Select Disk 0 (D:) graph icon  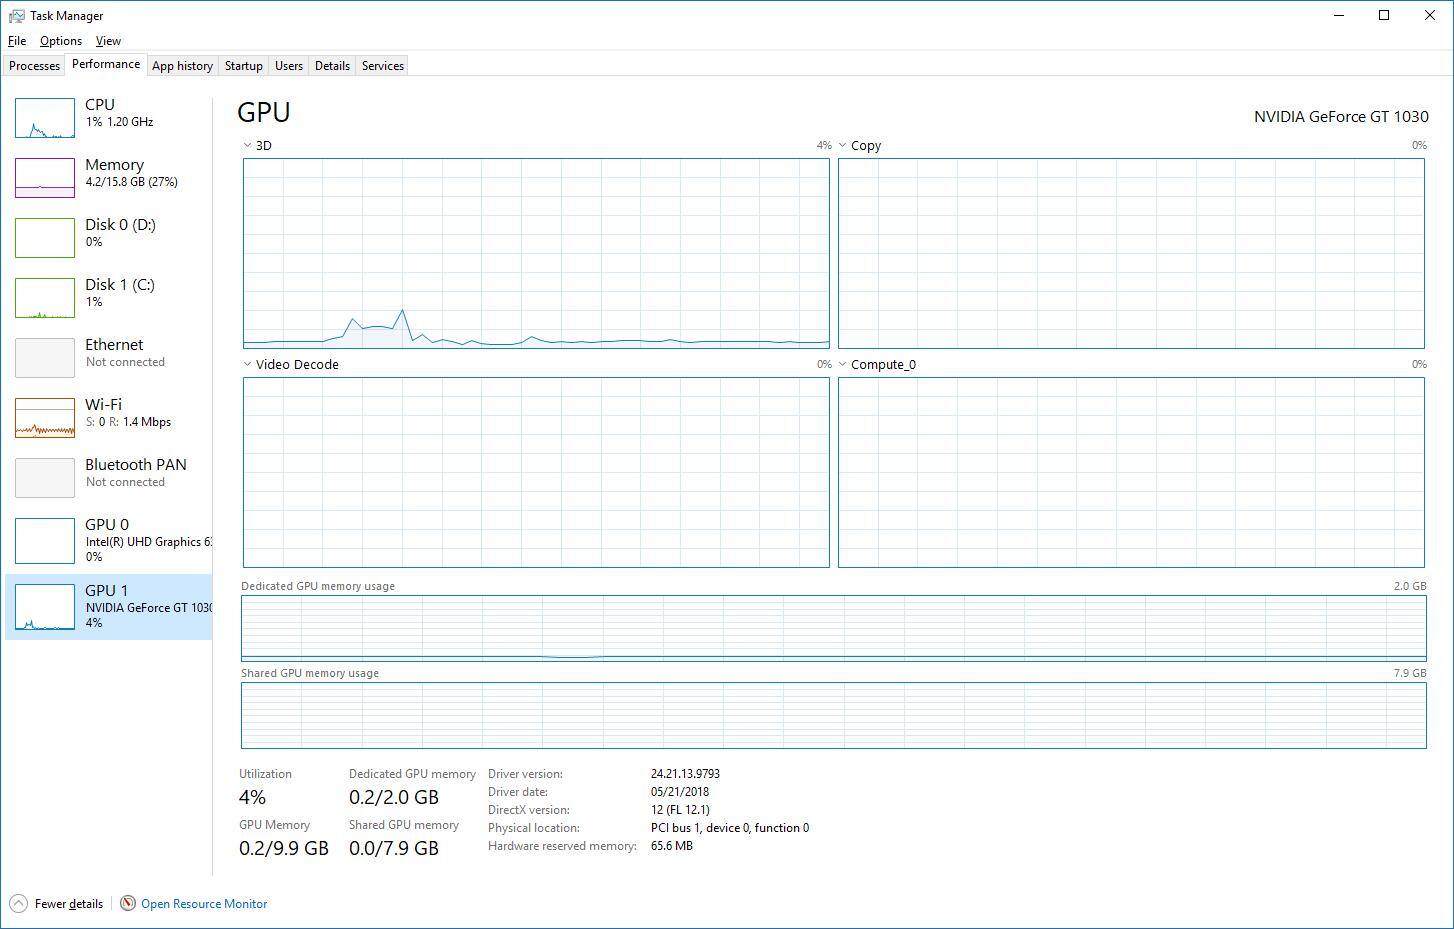[x=45, y=238]
